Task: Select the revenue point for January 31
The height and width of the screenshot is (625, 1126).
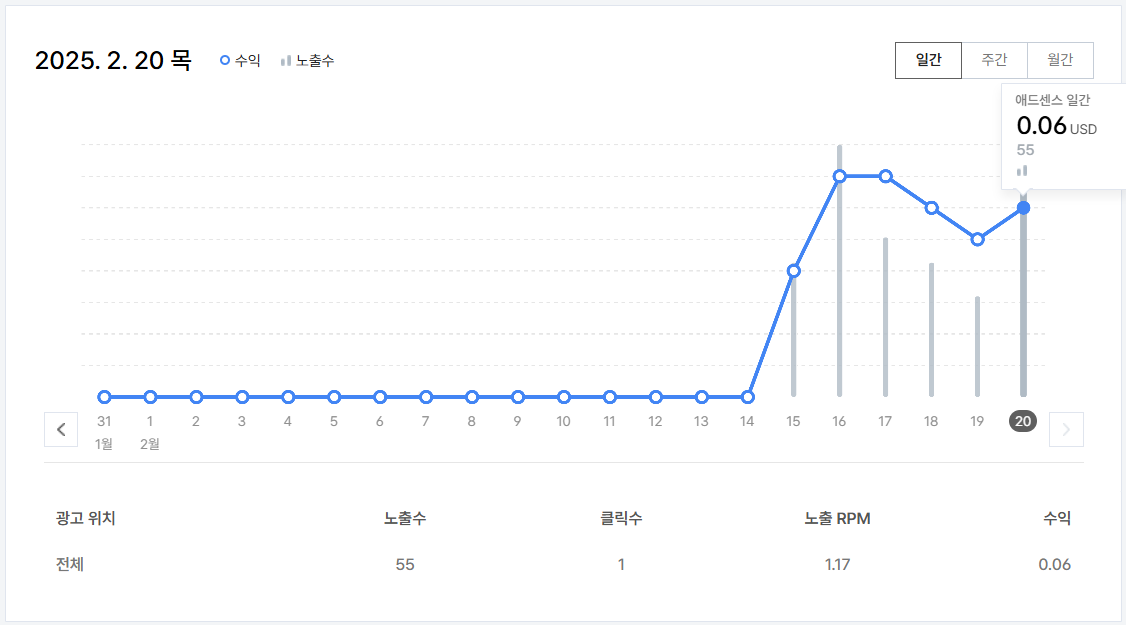Action: point(104,397)
